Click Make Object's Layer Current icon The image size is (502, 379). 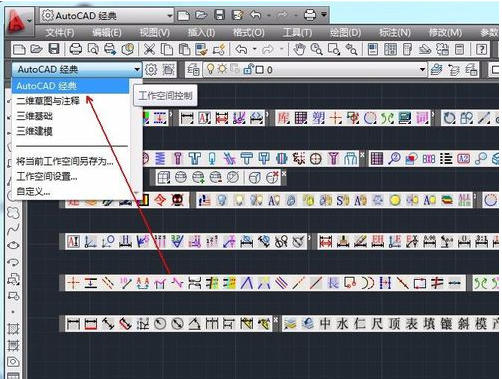click(x=436, y=69)
